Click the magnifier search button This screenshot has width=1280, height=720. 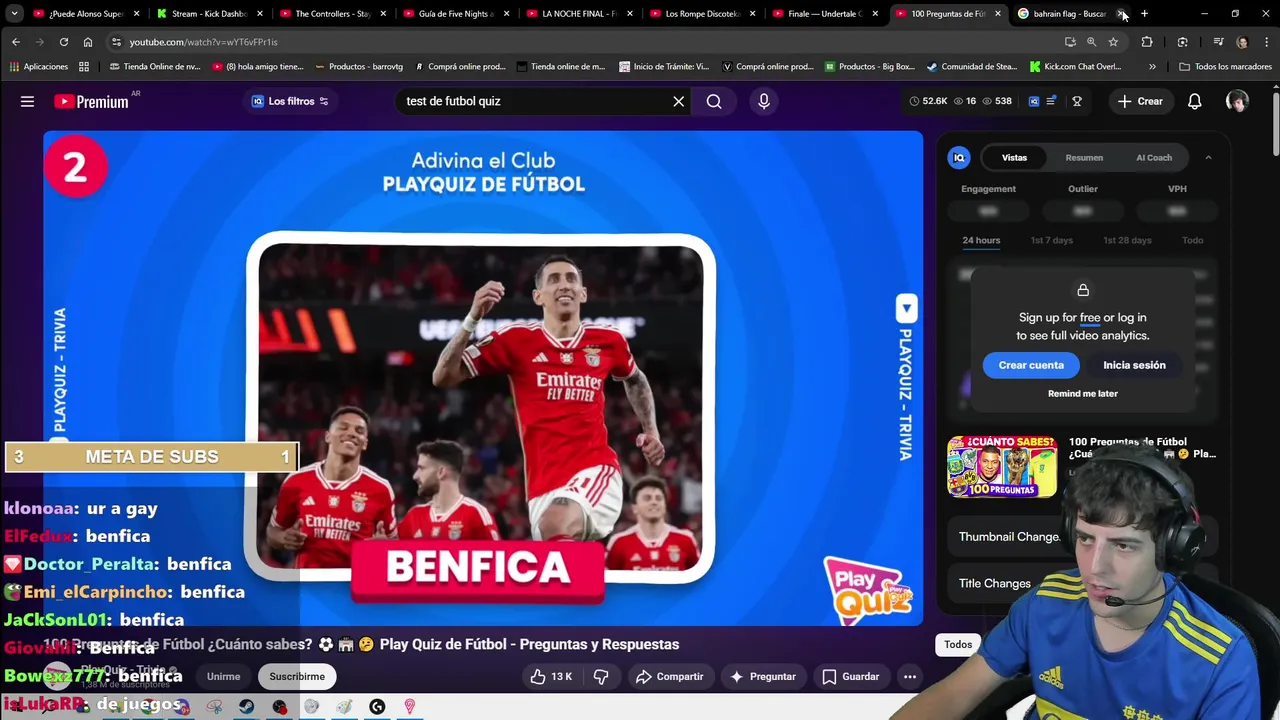[x=714, y=101]
